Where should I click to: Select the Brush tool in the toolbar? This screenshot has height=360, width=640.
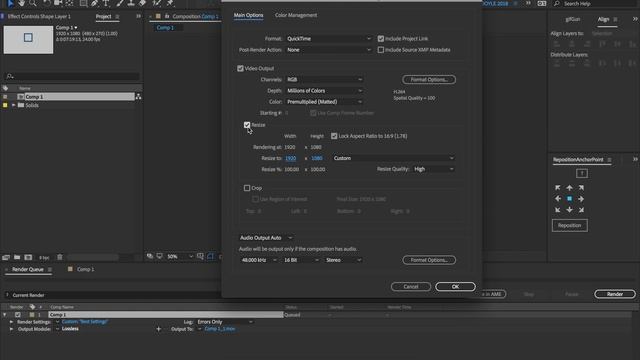tap(120, 3)
